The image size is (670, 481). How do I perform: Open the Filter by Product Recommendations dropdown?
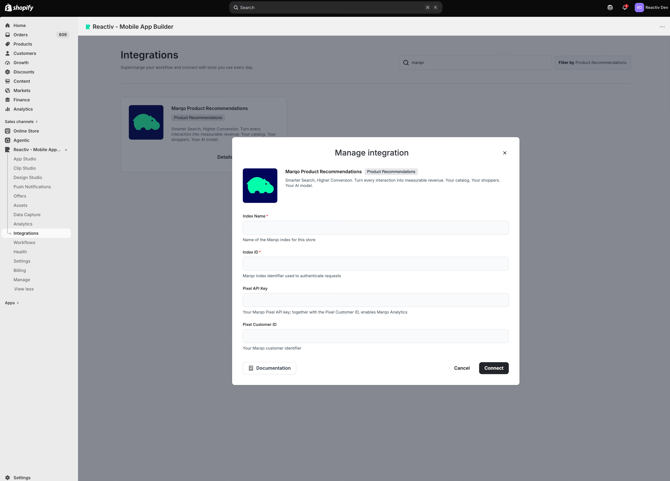click(x=592, y=62)
